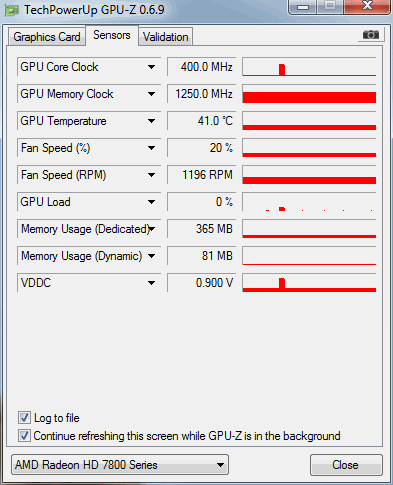393x485 pixels.
Task: Toggle the Log to file checkbox
Action: click(24, 418)
